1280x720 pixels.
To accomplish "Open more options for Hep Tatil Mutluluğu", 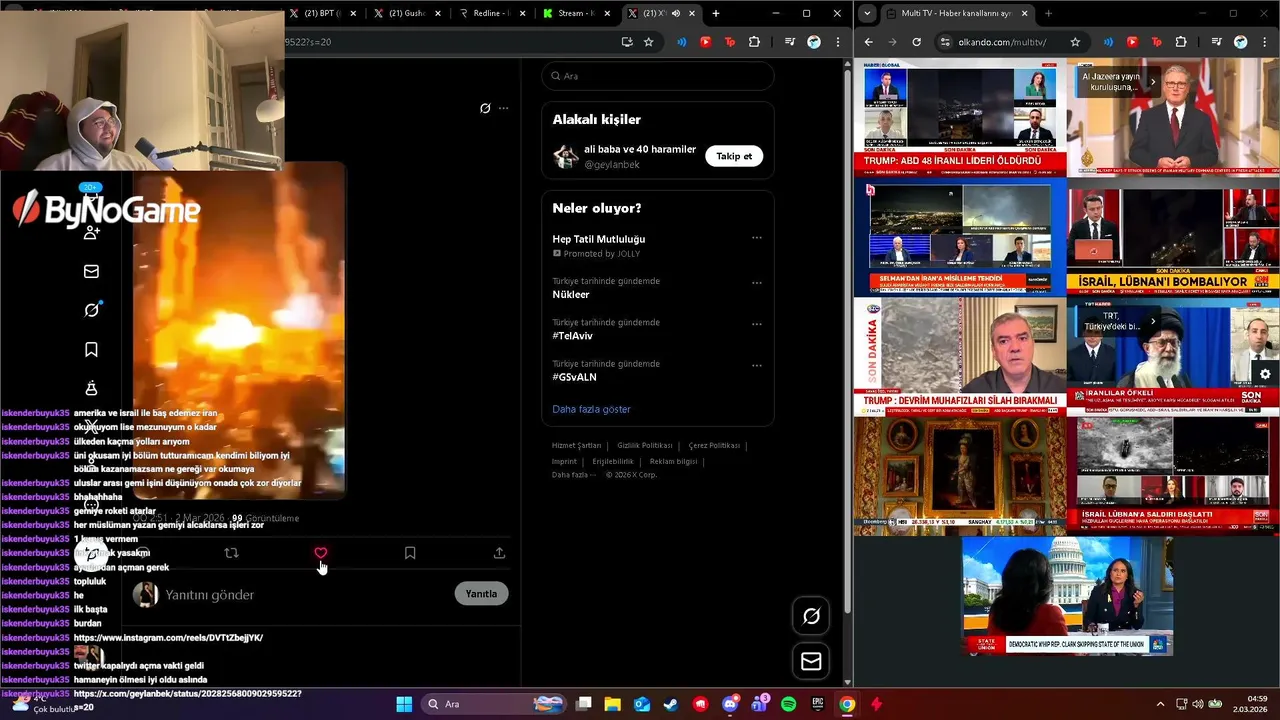I will [x=757, y=238].
